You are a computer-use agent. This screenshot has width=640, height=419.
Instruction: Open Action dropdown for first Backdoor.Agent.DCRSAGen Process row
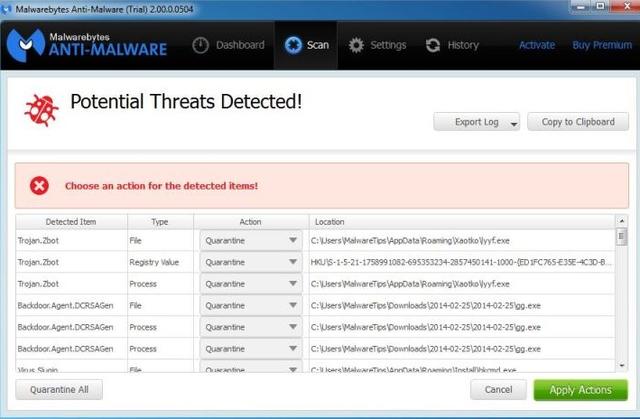pyautogui.click(x=251, y=327)
